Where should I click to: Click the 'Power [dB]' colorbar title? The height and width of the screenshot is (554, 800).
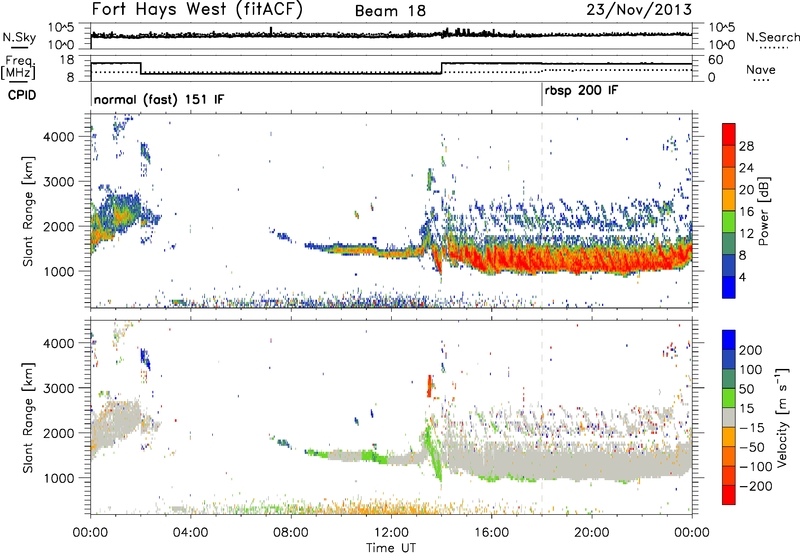coord(763,211)
